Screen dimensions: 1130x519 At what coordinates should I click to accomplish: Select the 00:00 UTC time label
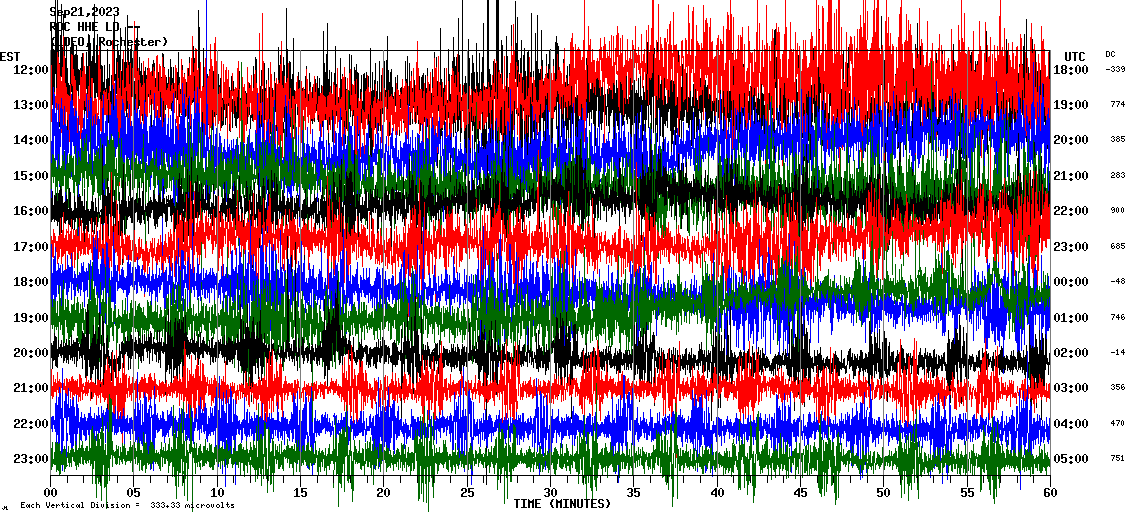click(x=1071, y=282)
